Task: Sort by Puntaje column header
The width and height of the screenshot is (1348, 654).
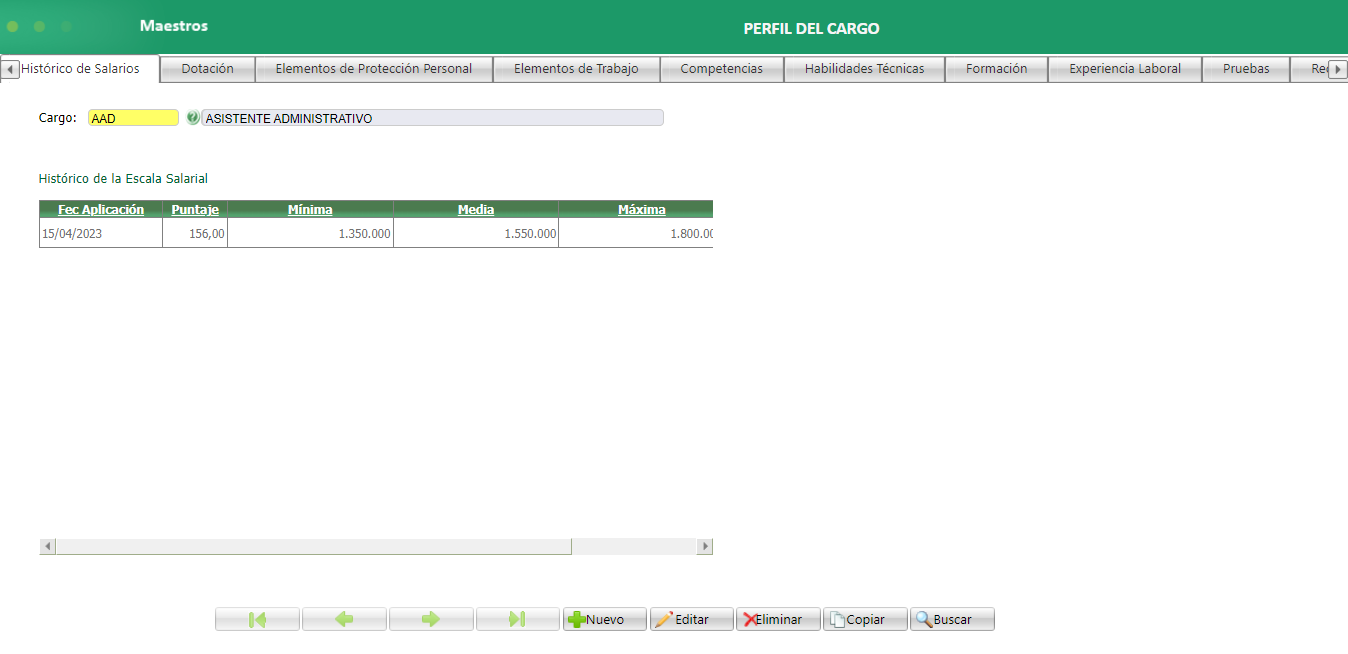Action: coord(195,209)
